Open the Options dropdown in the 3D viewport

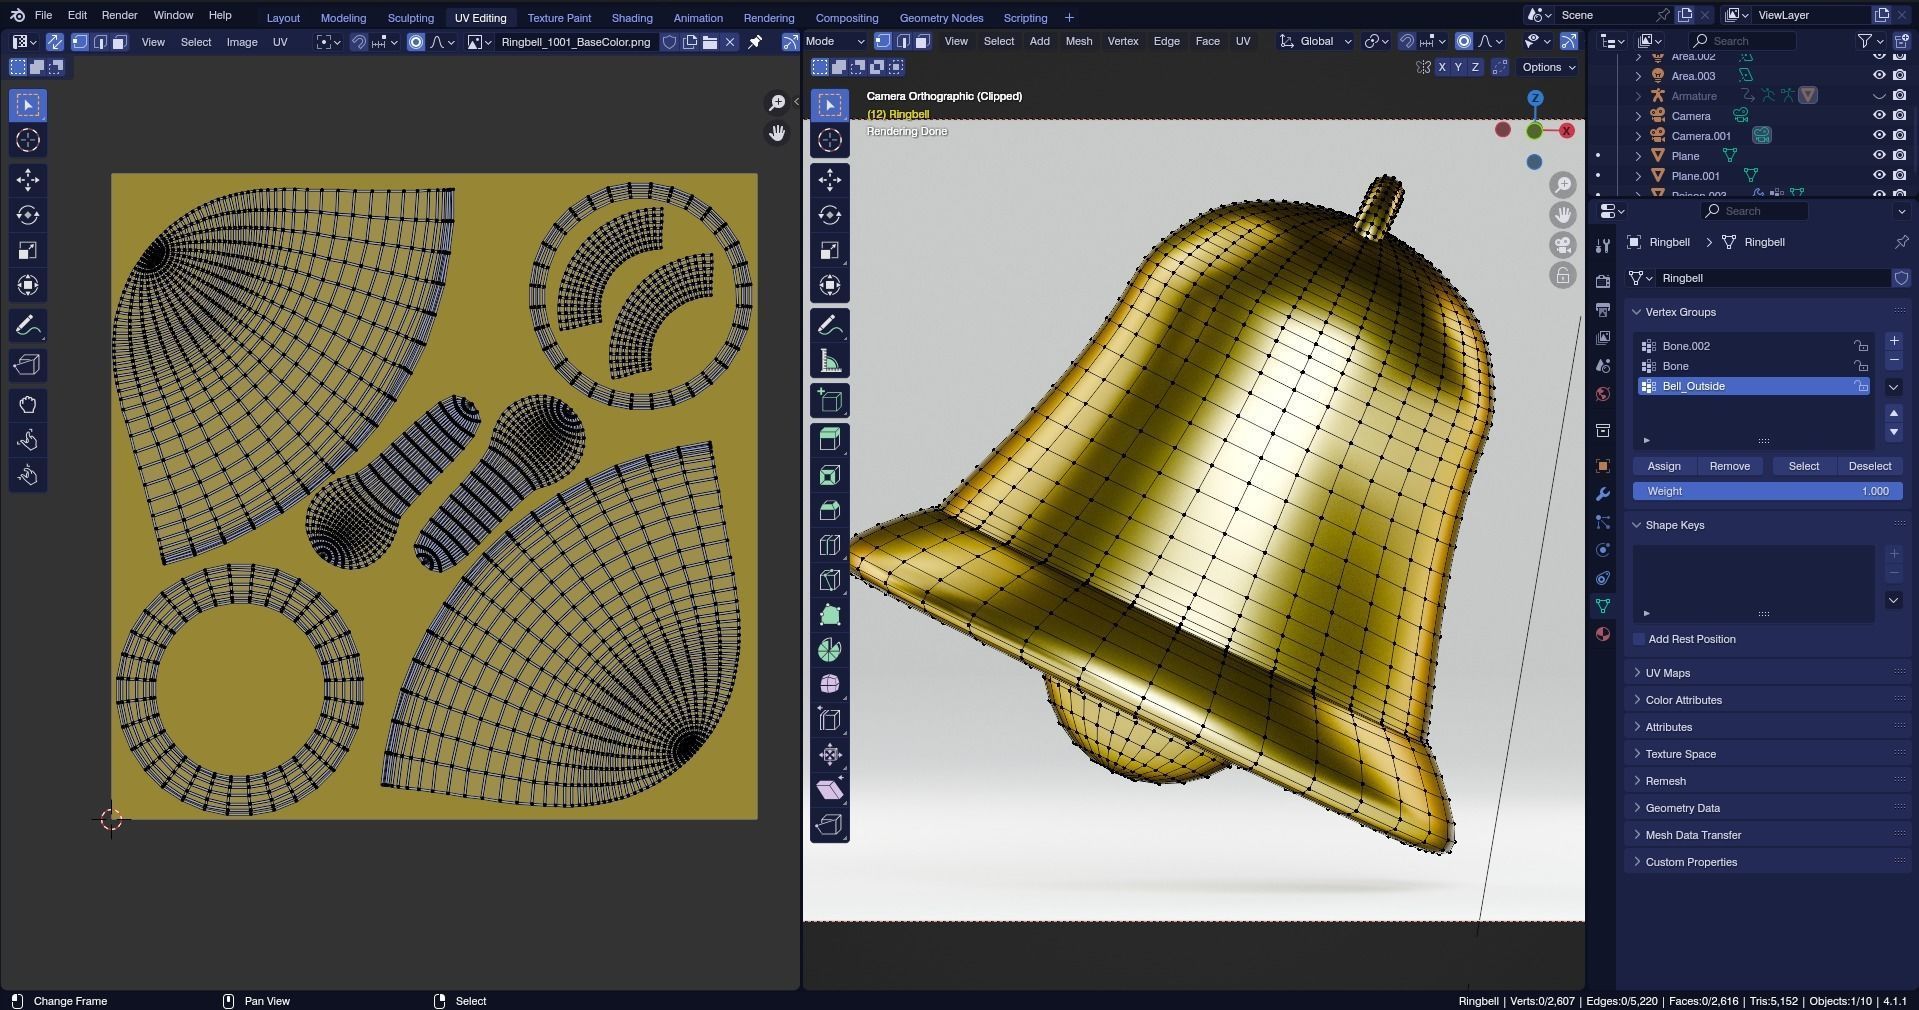pos(1548,67)
